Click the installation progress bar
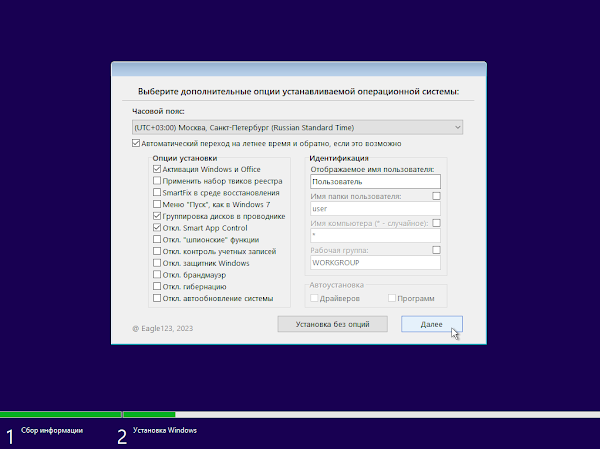Viewport: 600px width, 449px height. [x=300, y=415]
